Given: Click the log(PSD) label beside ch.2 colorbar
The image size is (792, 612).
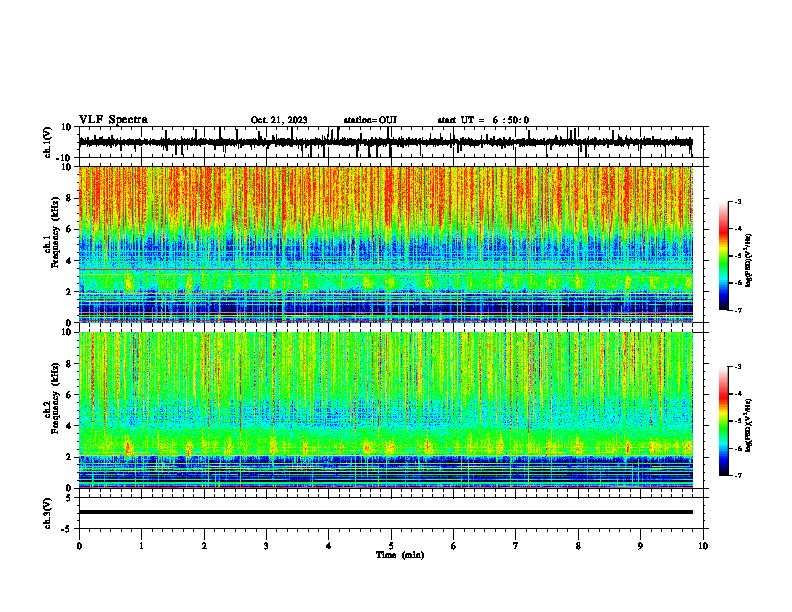Looking at the screenshot, I should click(x=748, y=425).
